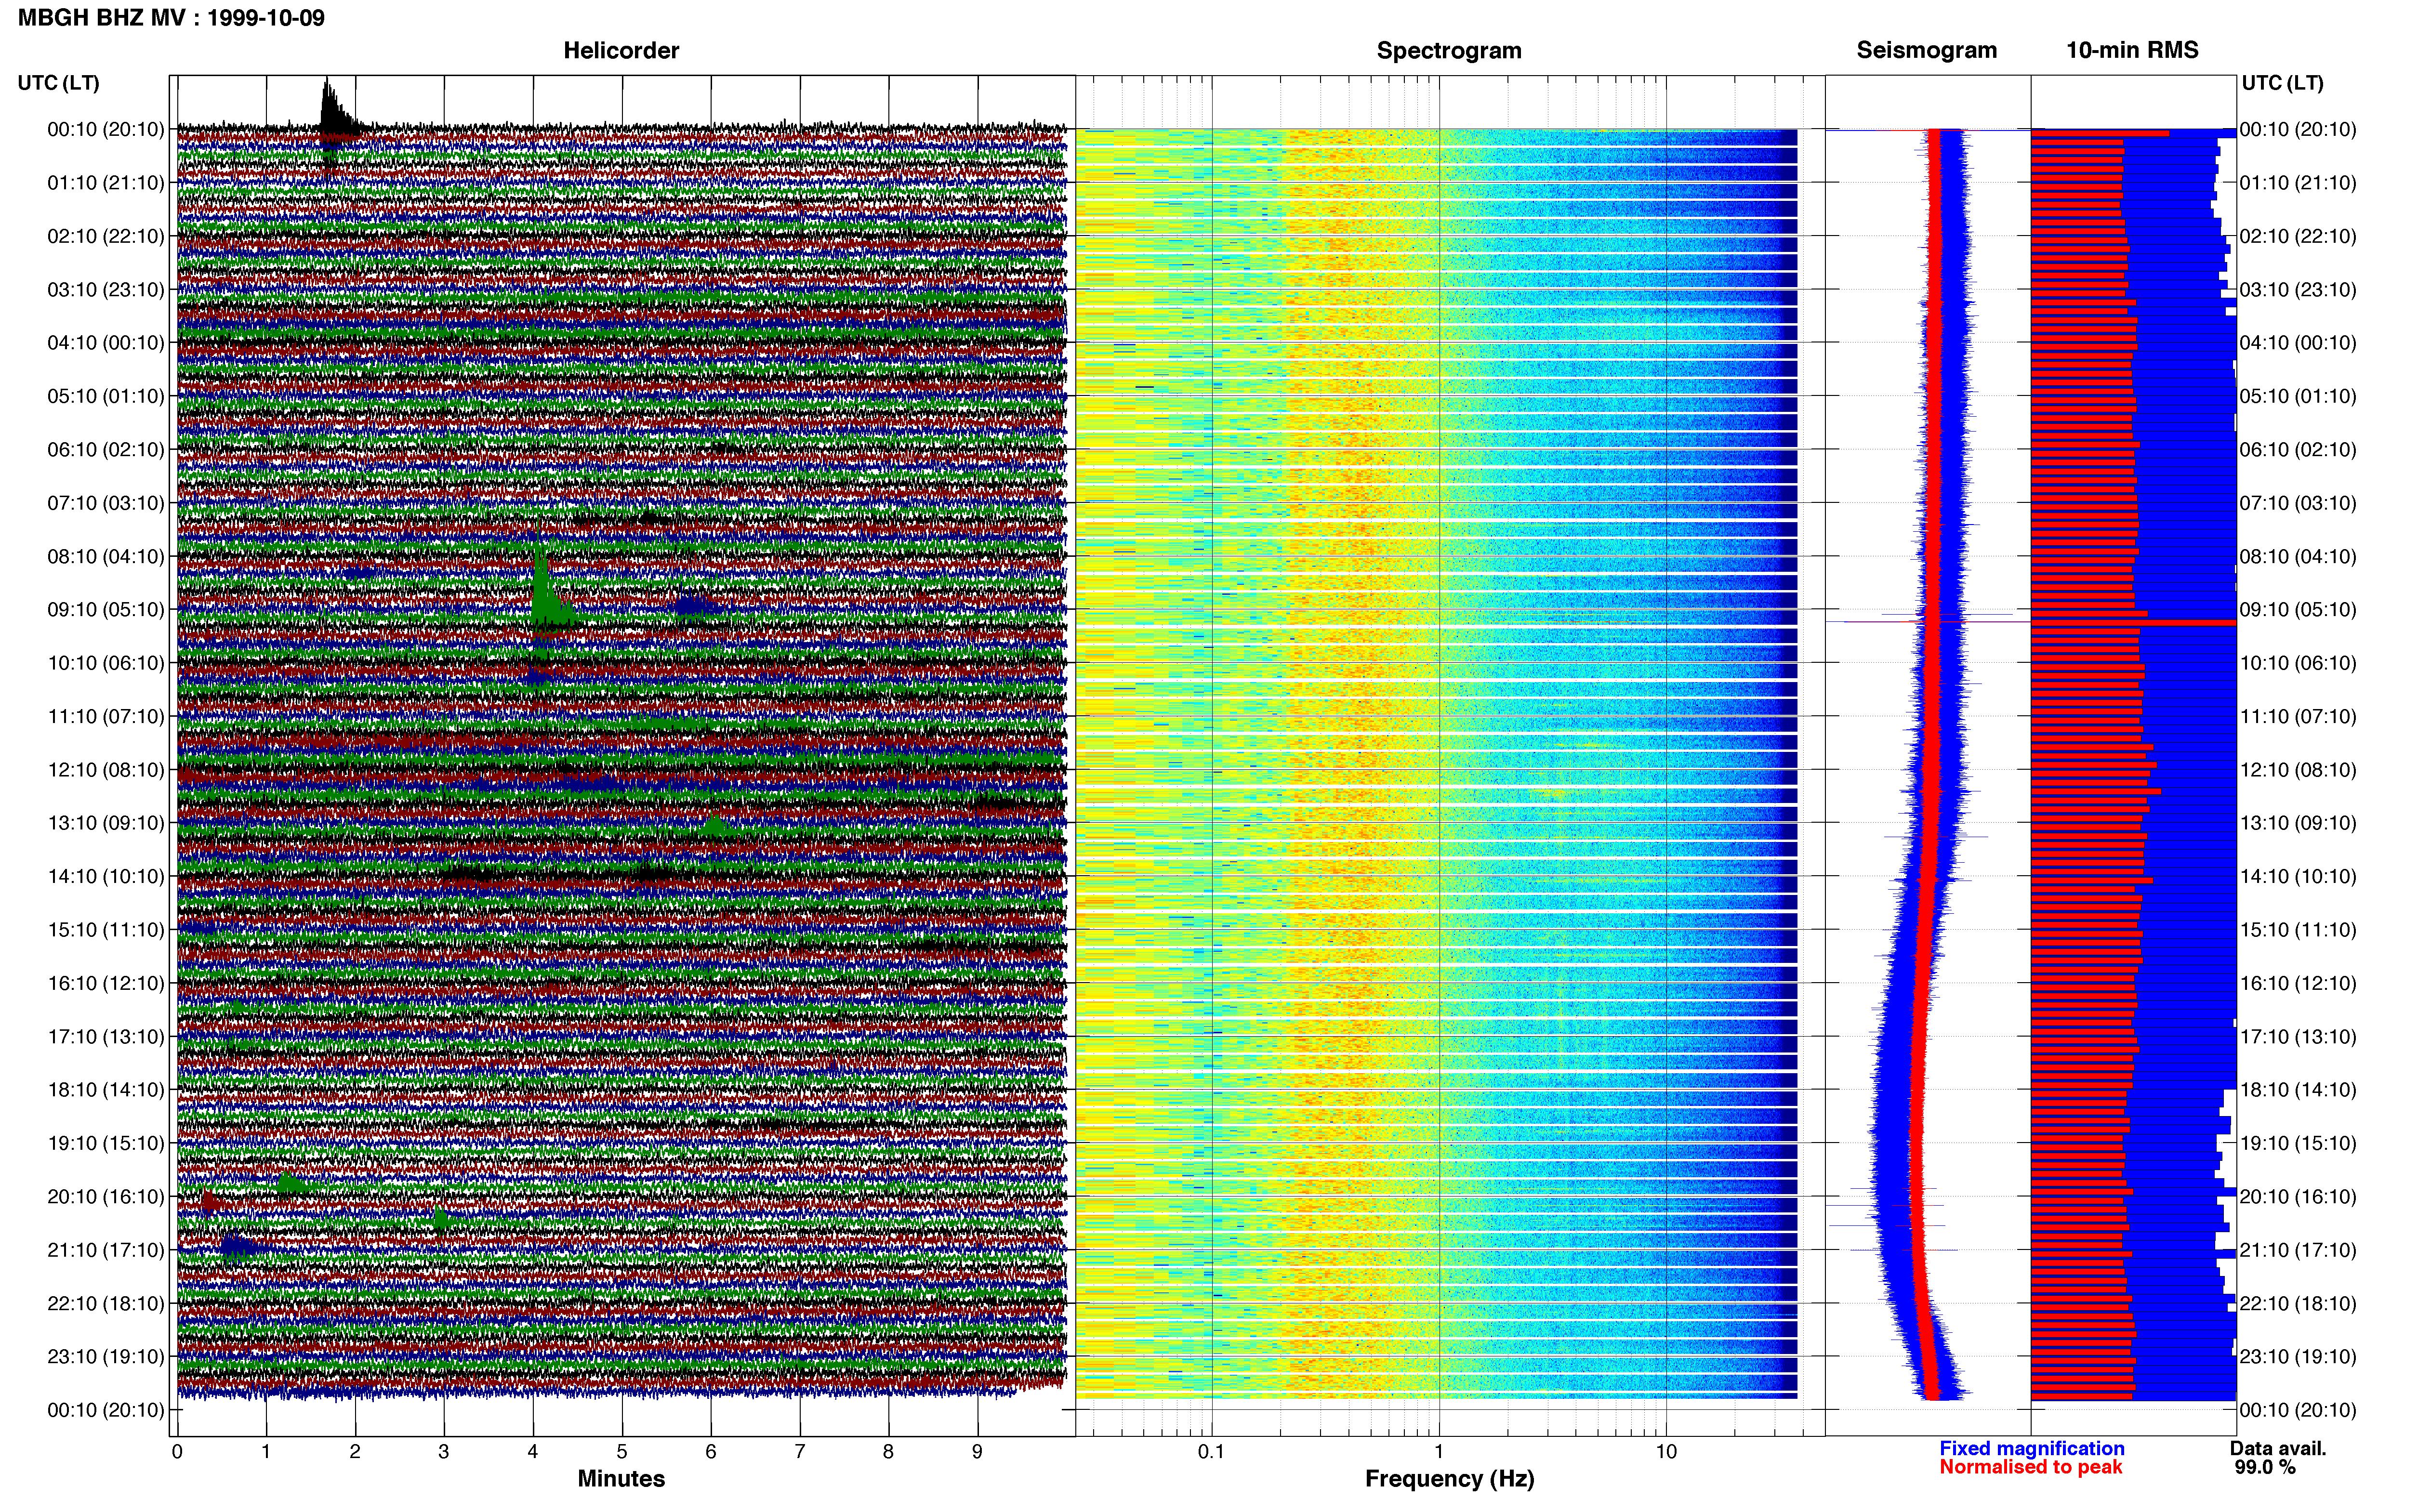The image size is (2418, 1512).
Task: Click the RMS-side time label 19:10 (15:10)
Action: pyautogui.click(x=2298, y=1143)
